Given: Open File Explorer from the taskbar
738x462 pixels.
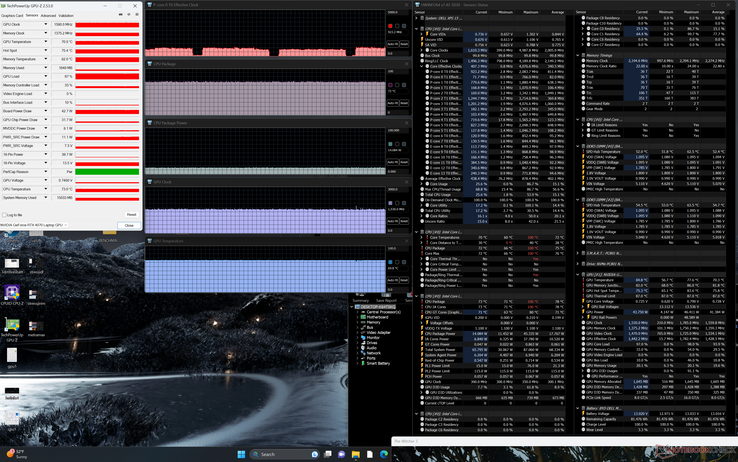Looking at the screenshot, I should (x=355, y=454).
